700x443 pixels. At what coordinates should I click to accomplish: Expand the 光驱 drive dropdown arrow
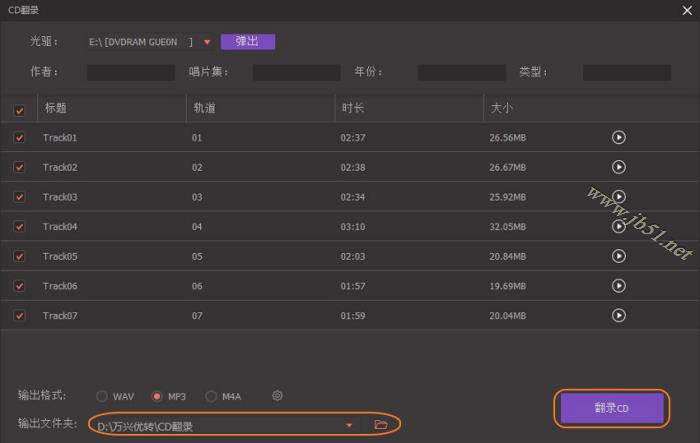(207, 42)
